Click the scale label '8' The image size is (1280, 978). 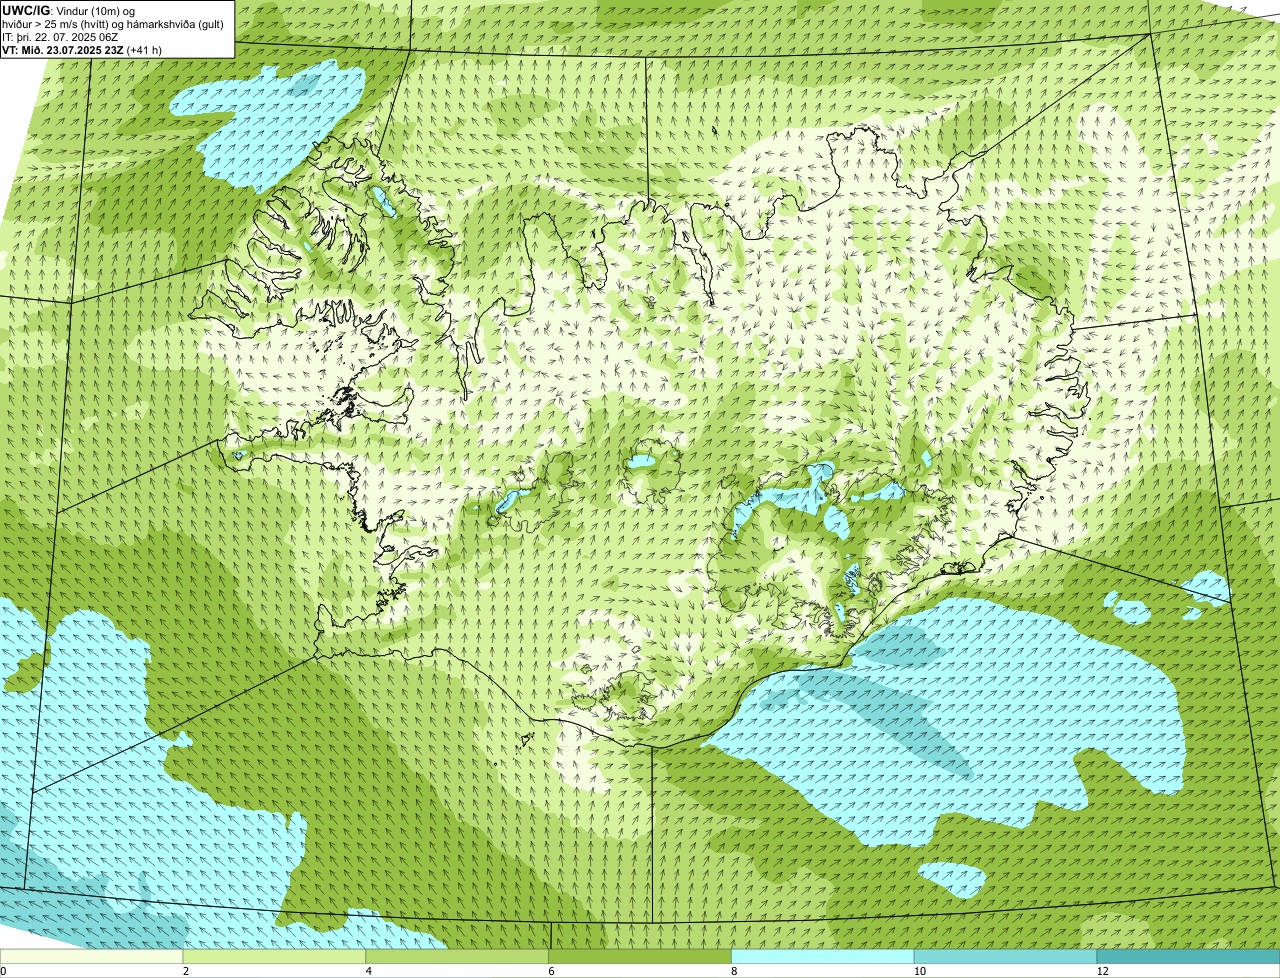734,971
